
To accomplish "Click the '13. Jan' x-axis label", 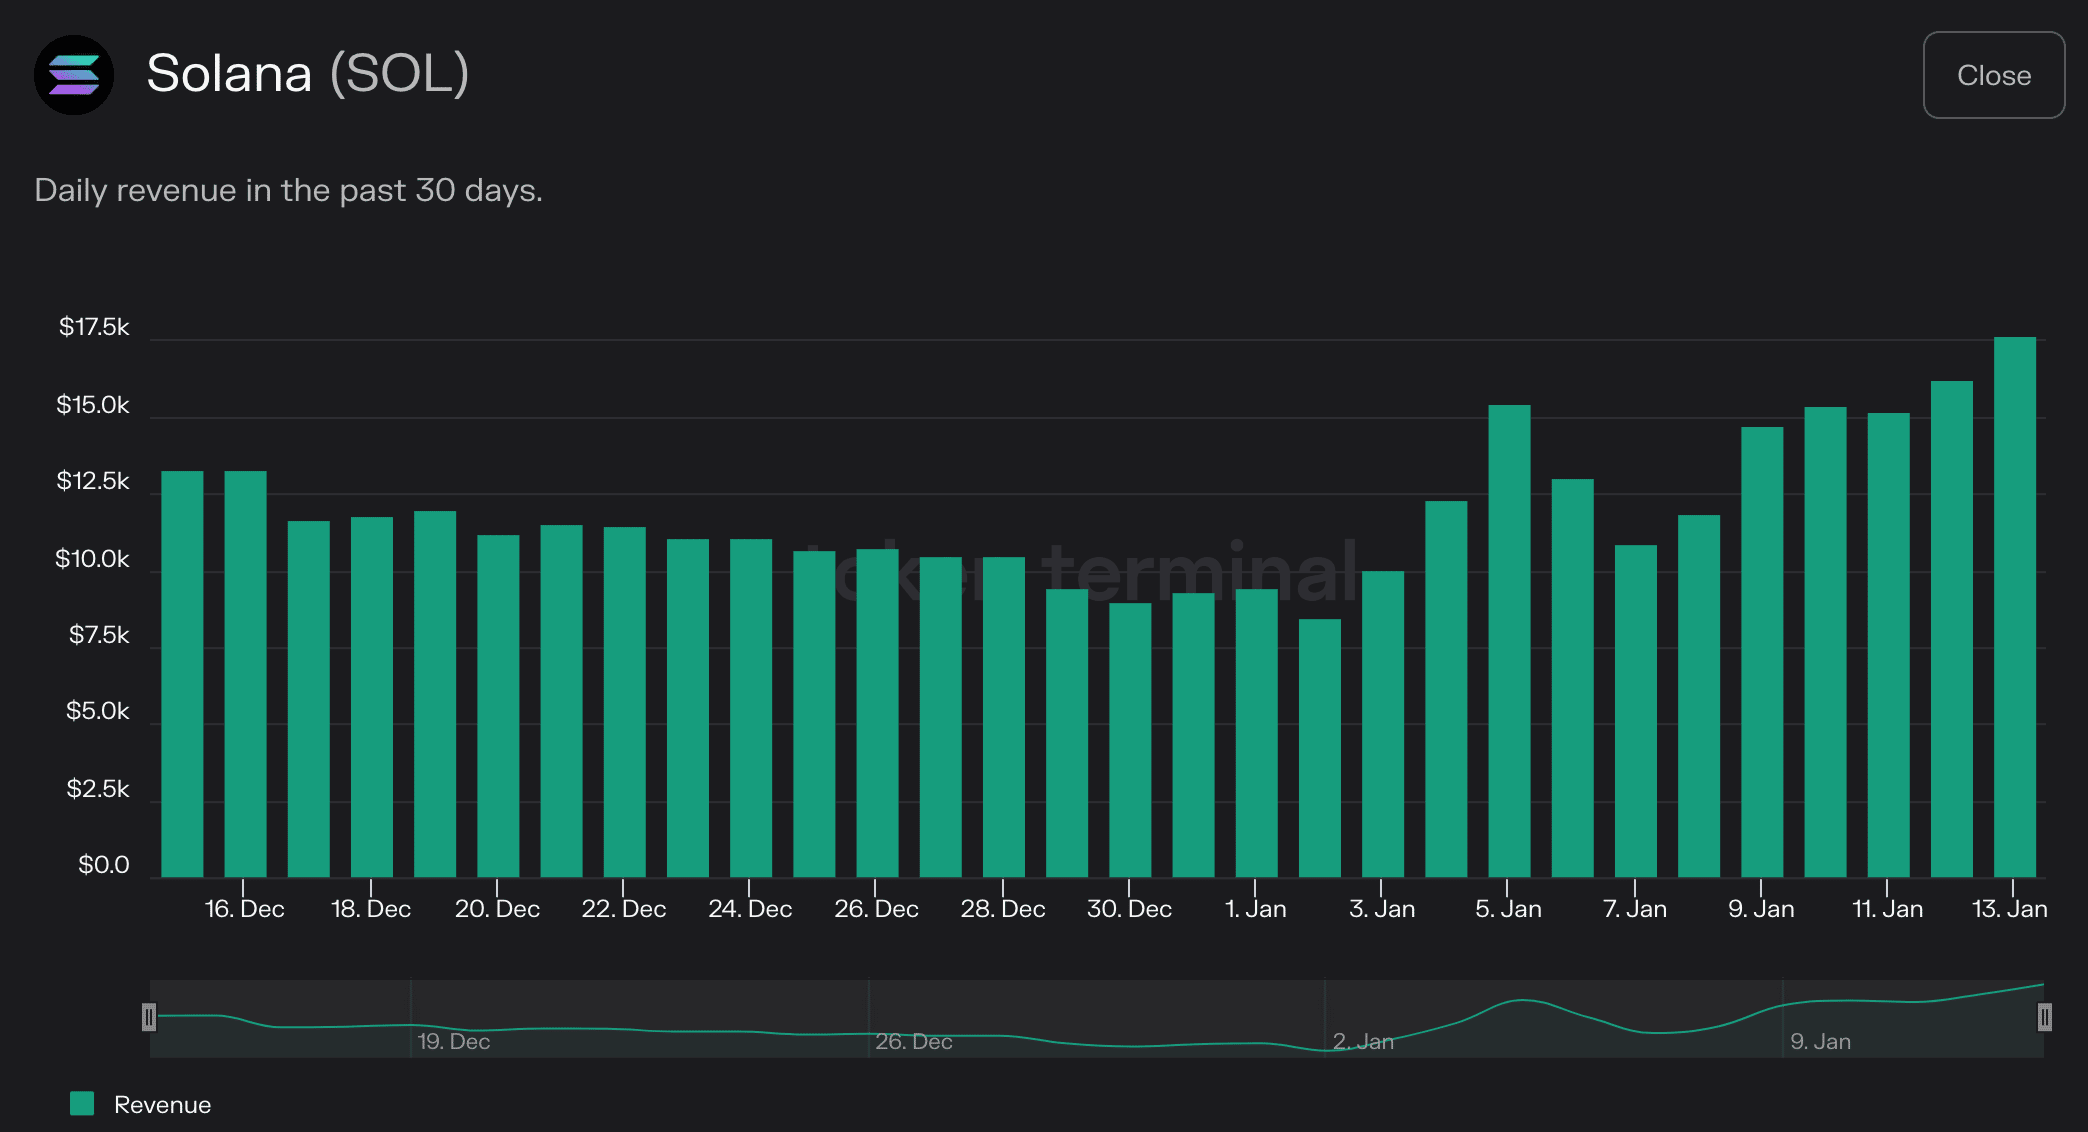I will (2009, 909).
